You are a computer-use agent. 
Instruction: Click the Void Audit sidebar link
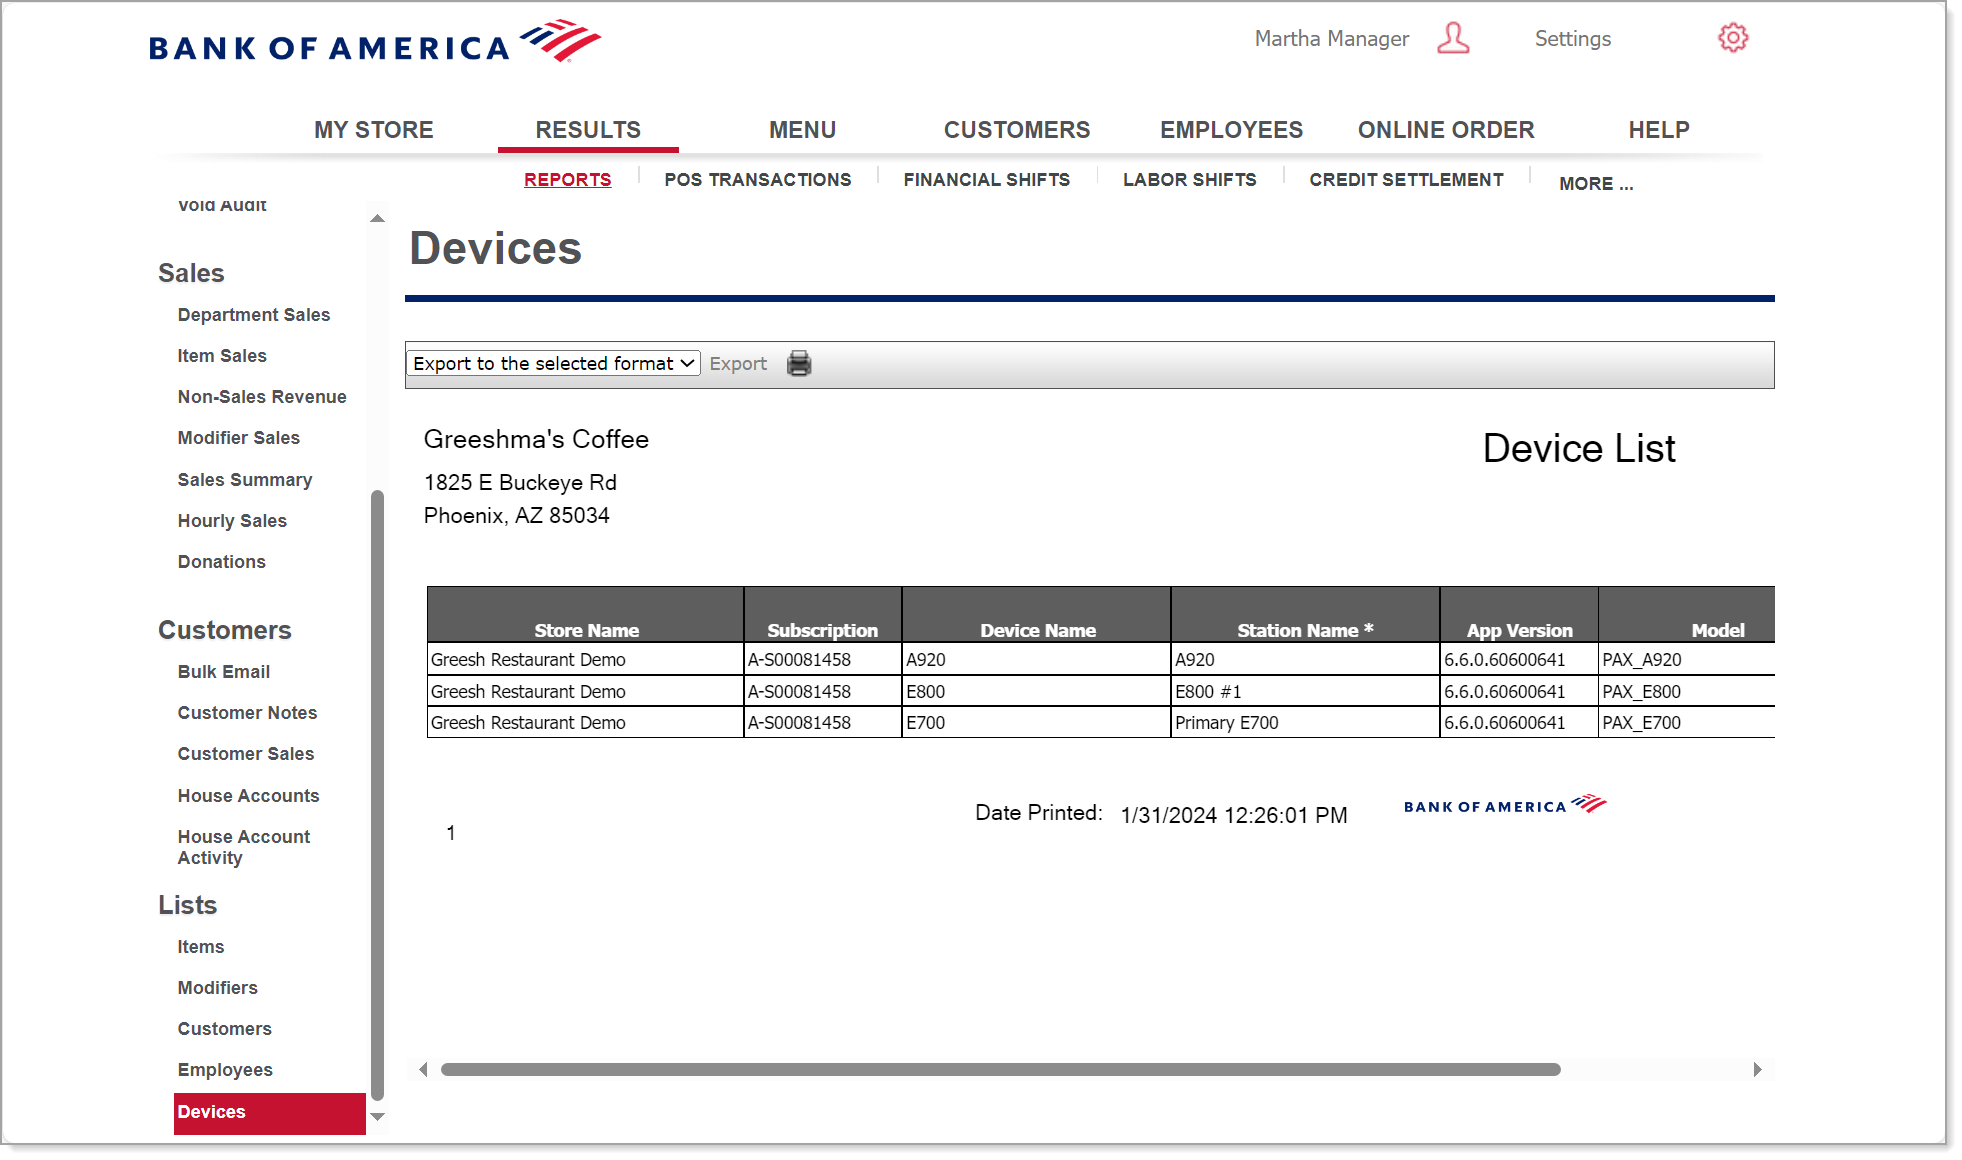pyautogui.click(x=222, y=205)
